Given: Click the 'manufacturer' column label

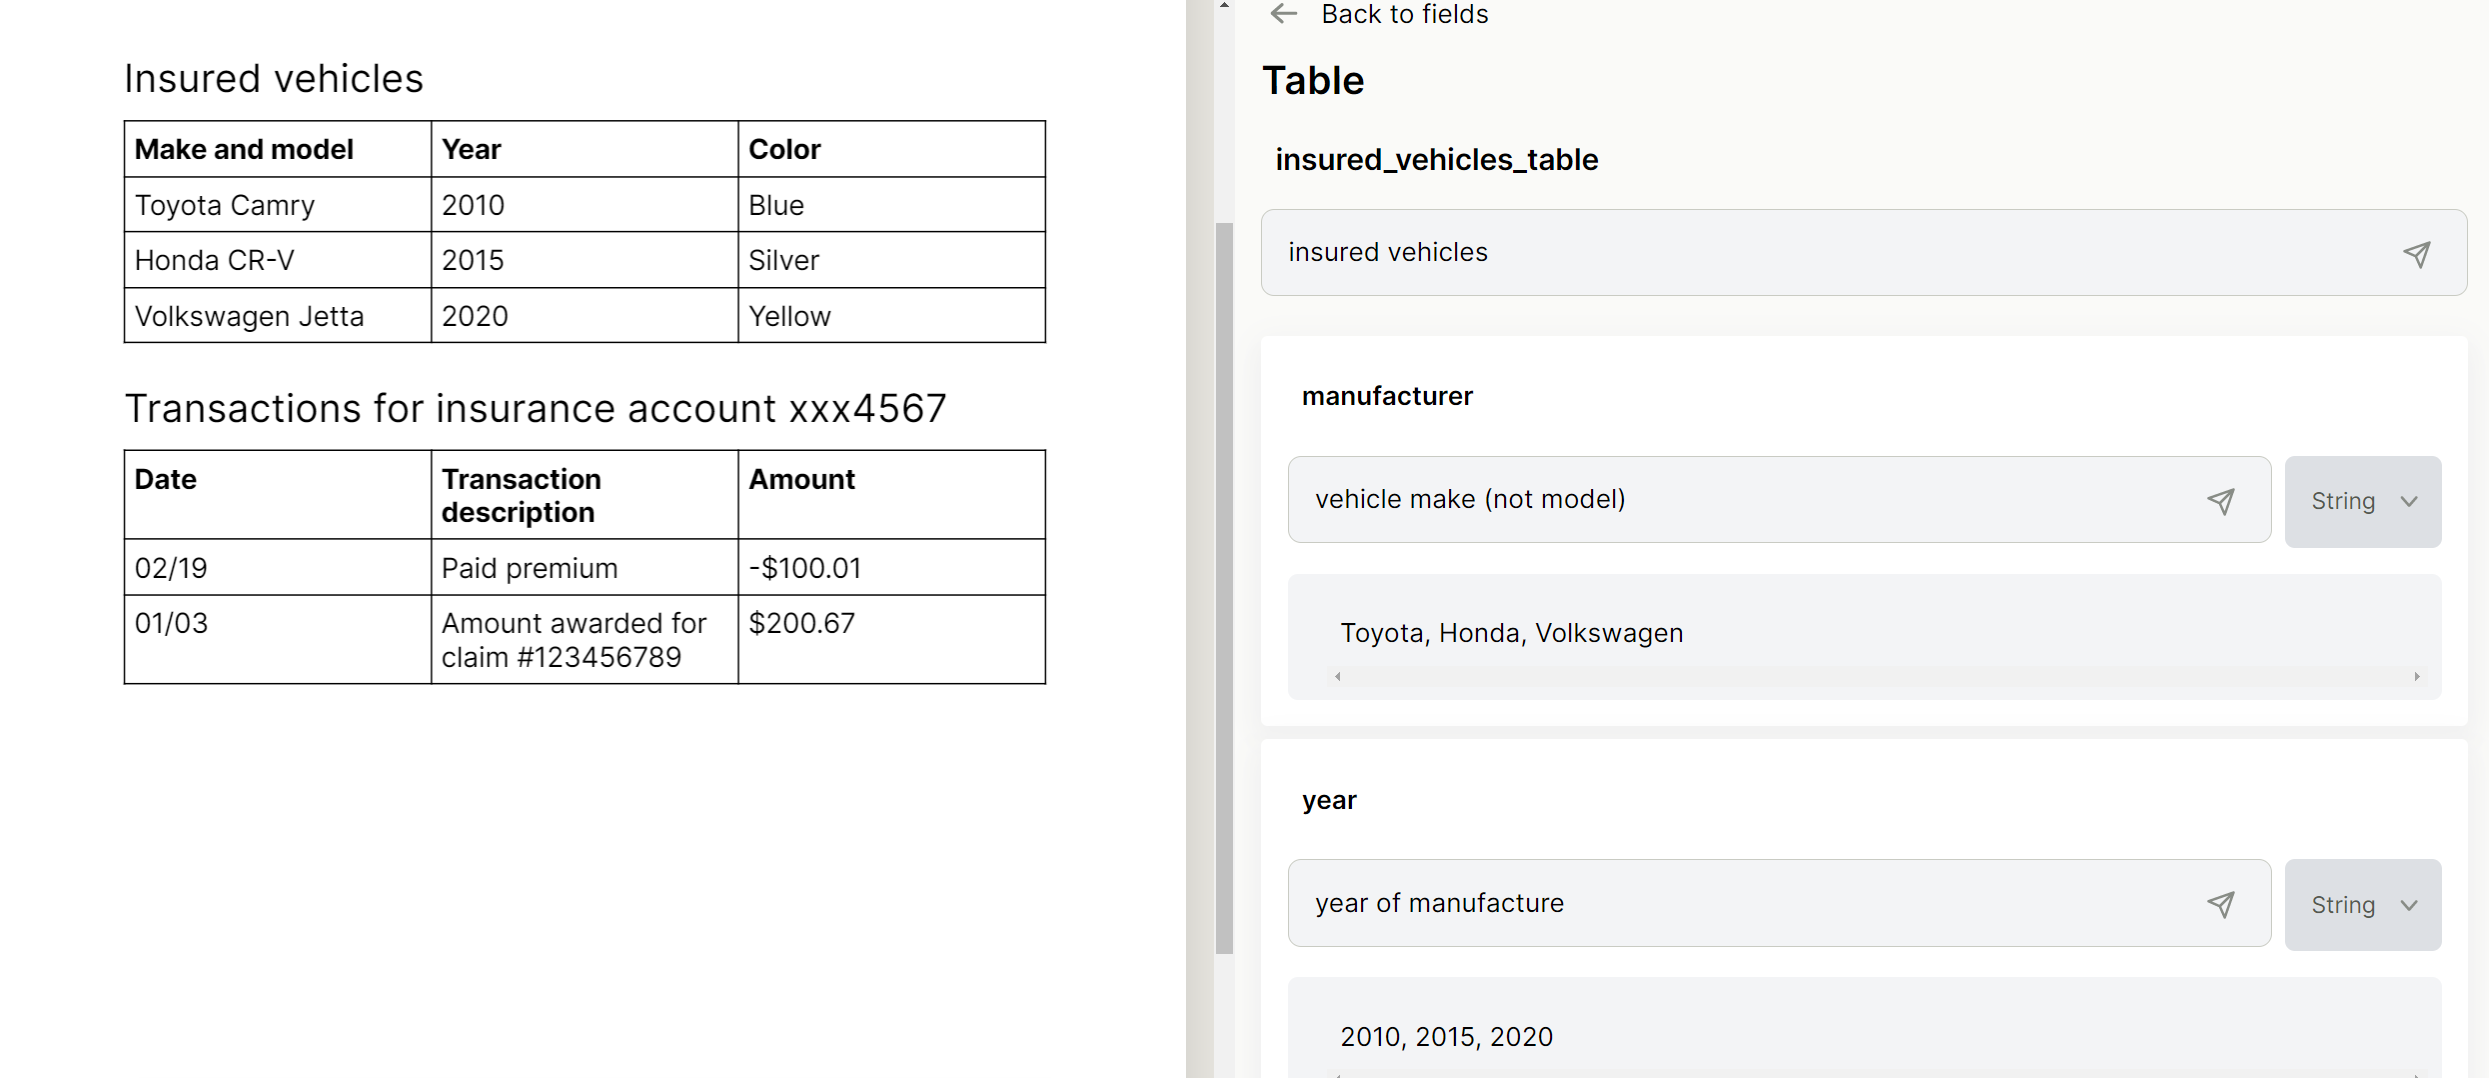Looking at the screenshot, I should [1387, 396].
